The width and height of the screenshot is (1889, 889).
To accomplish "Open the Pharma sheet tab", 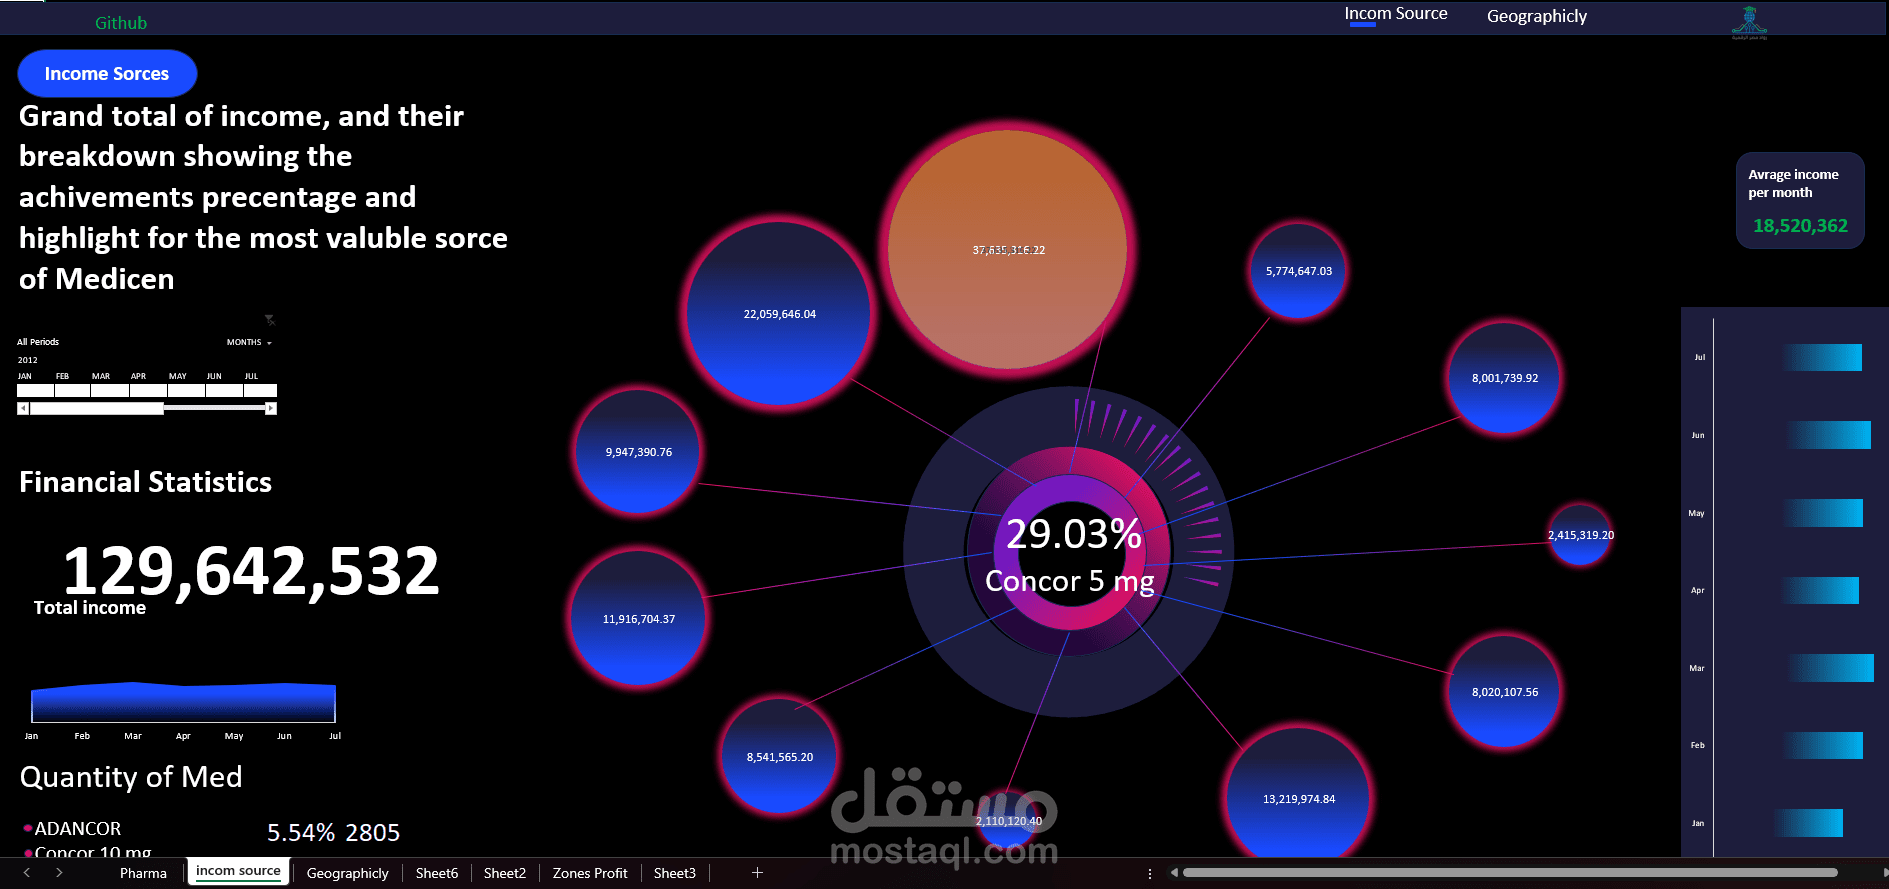I will (143, 873).
